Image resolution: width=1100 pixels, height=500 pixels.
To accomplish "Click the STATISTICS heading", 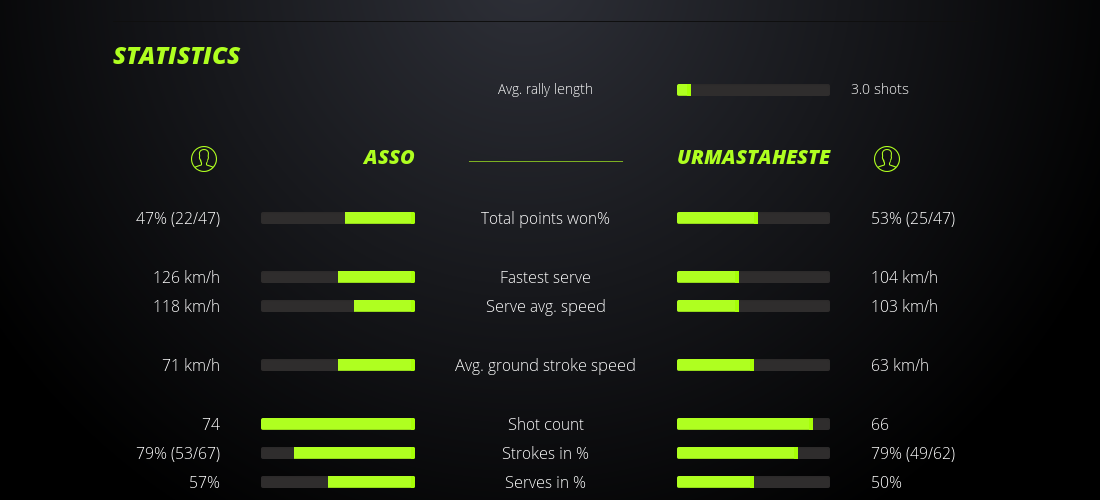I will pos(177,56).
